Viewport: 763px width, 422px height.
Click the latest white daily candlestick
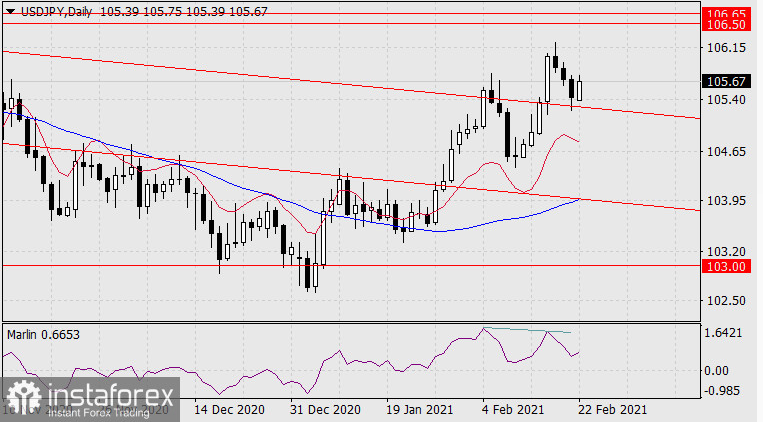click(x=580, y=91)
